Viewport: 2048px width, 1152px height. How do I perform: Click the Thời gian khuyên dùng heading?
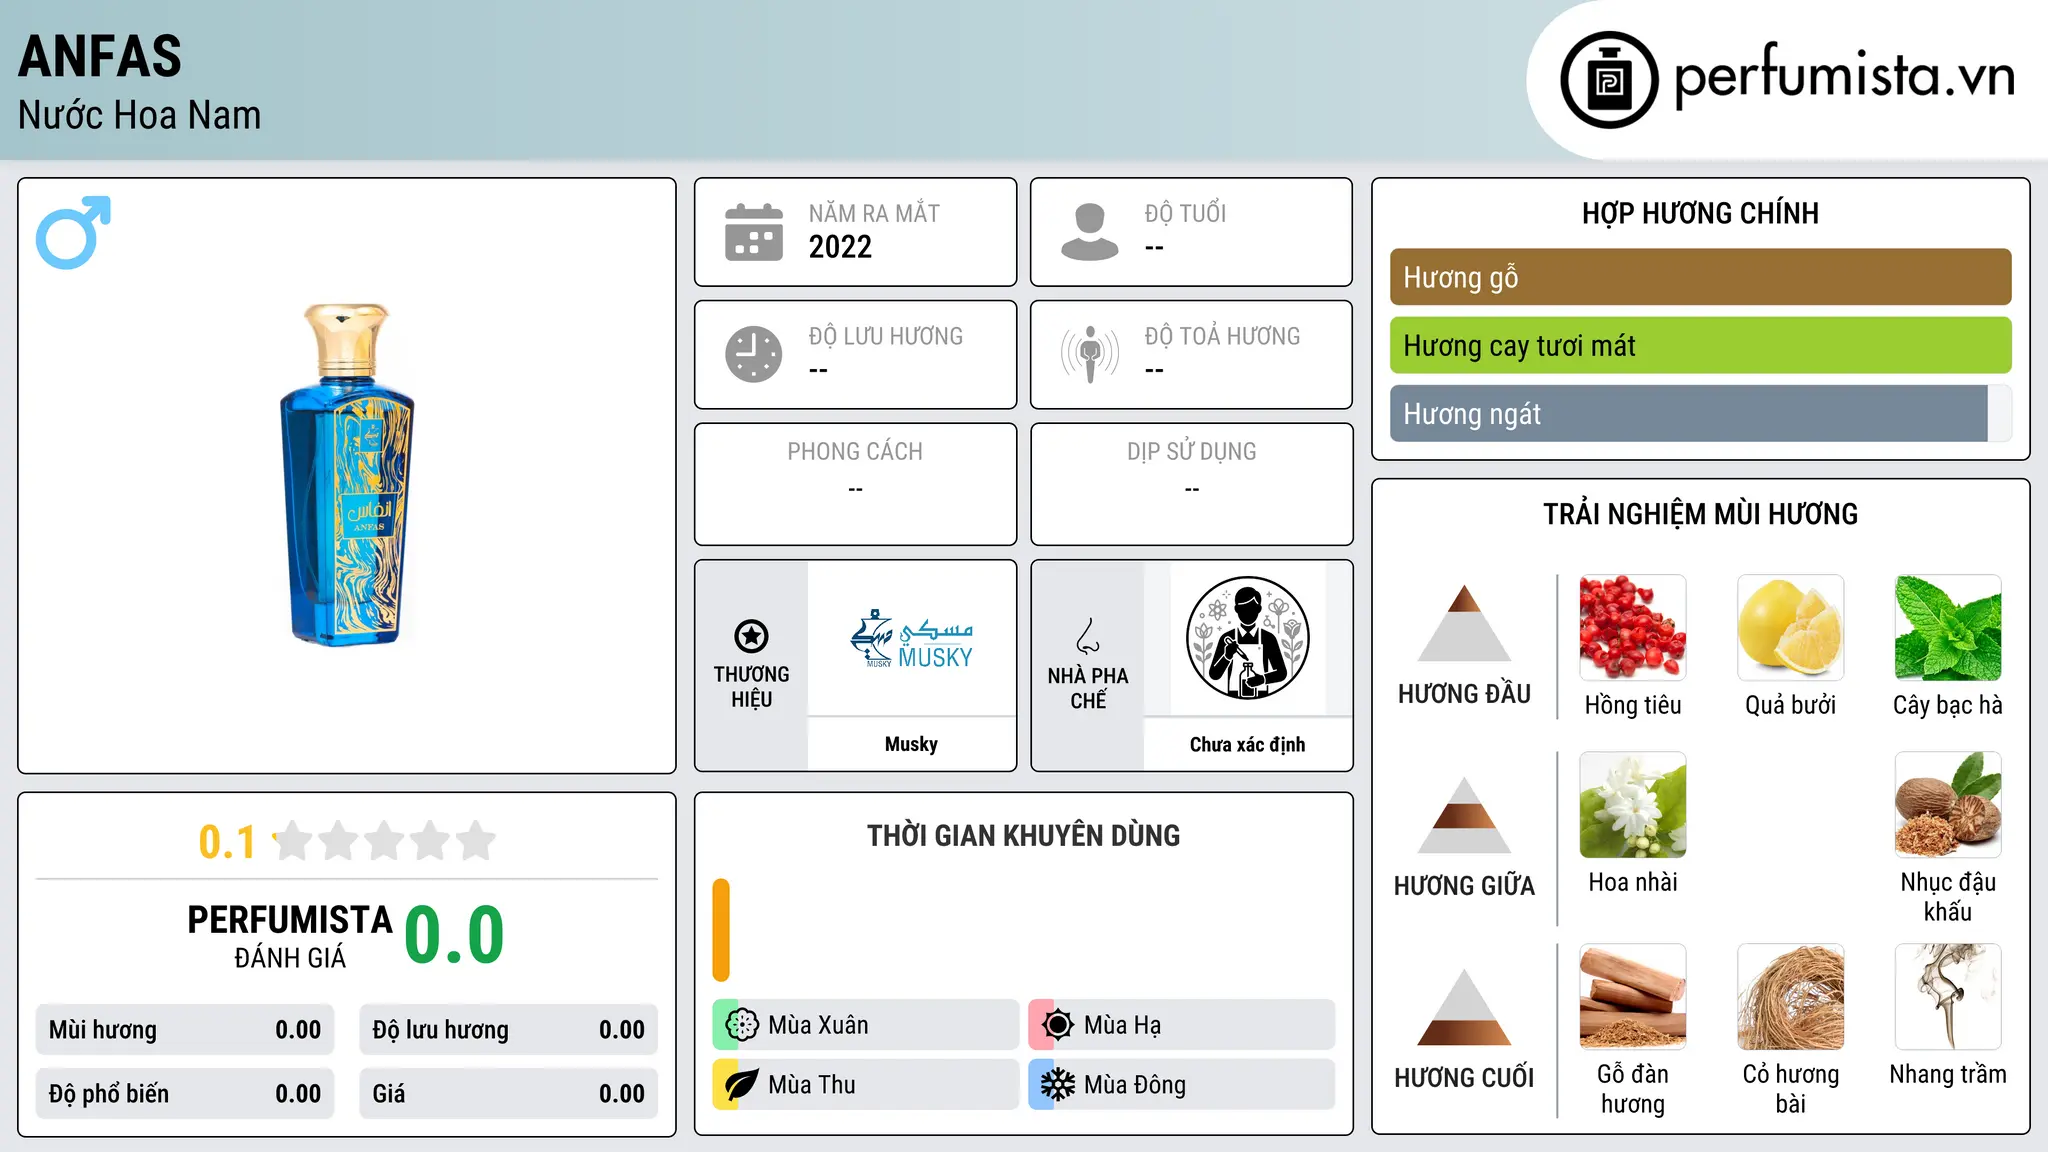coord(1023,836)
